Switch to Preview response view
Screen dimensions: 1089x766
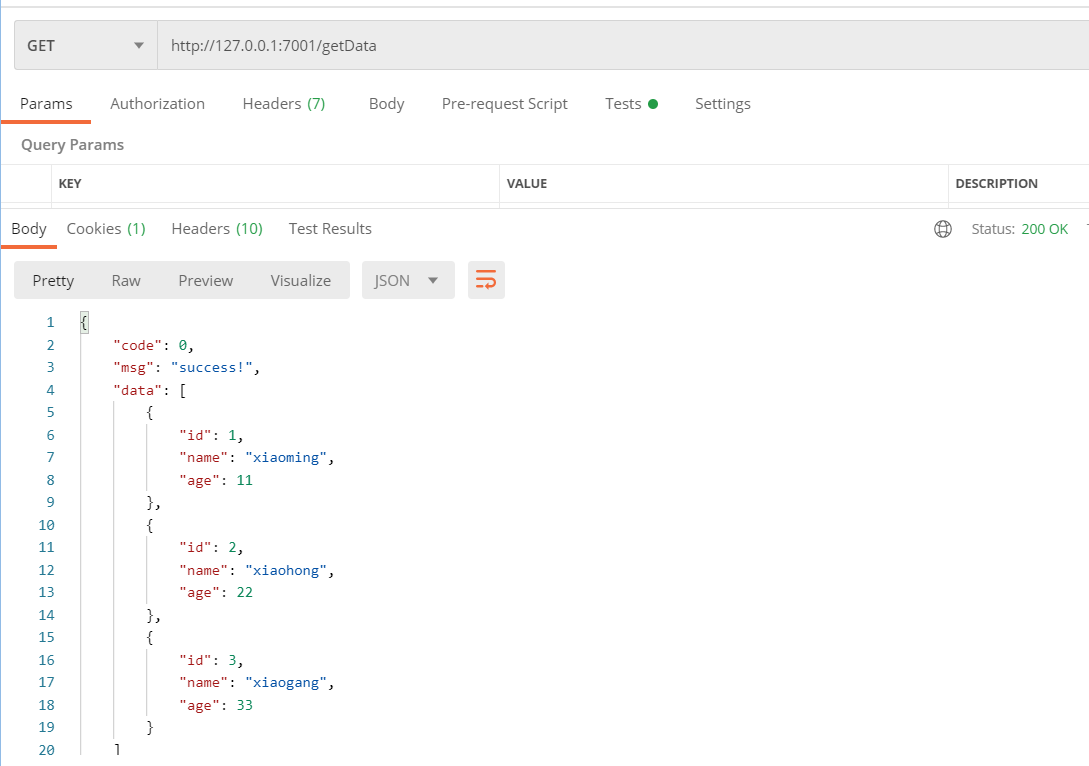click(205, 280)
